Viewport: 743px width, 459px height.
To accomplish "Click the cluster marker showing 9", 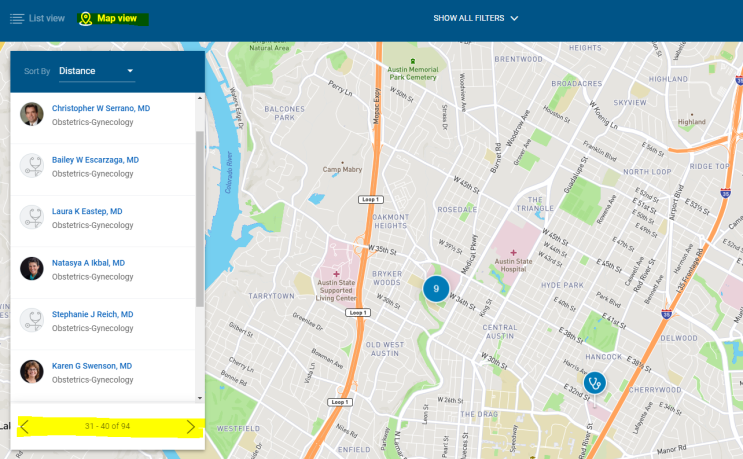I will (x=435, y=289).
